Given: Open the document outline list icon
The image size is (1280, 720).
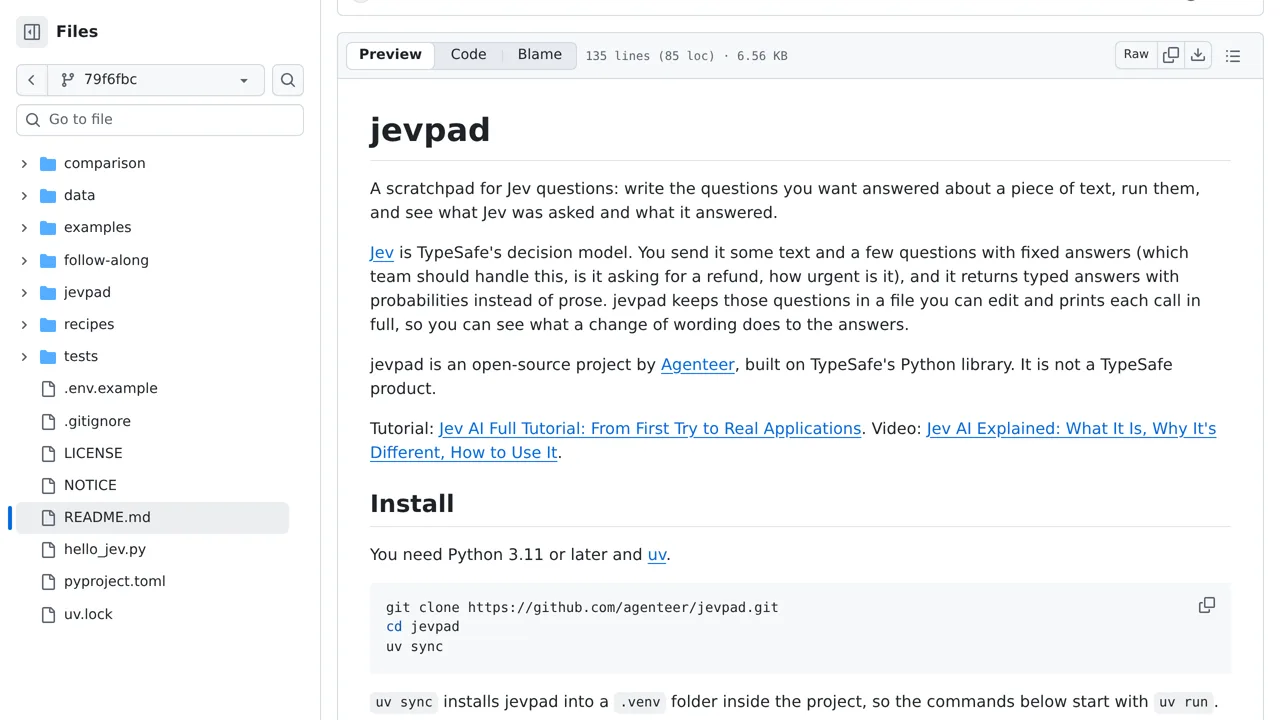Looking at the screenshot, I should coord(1233,56).
